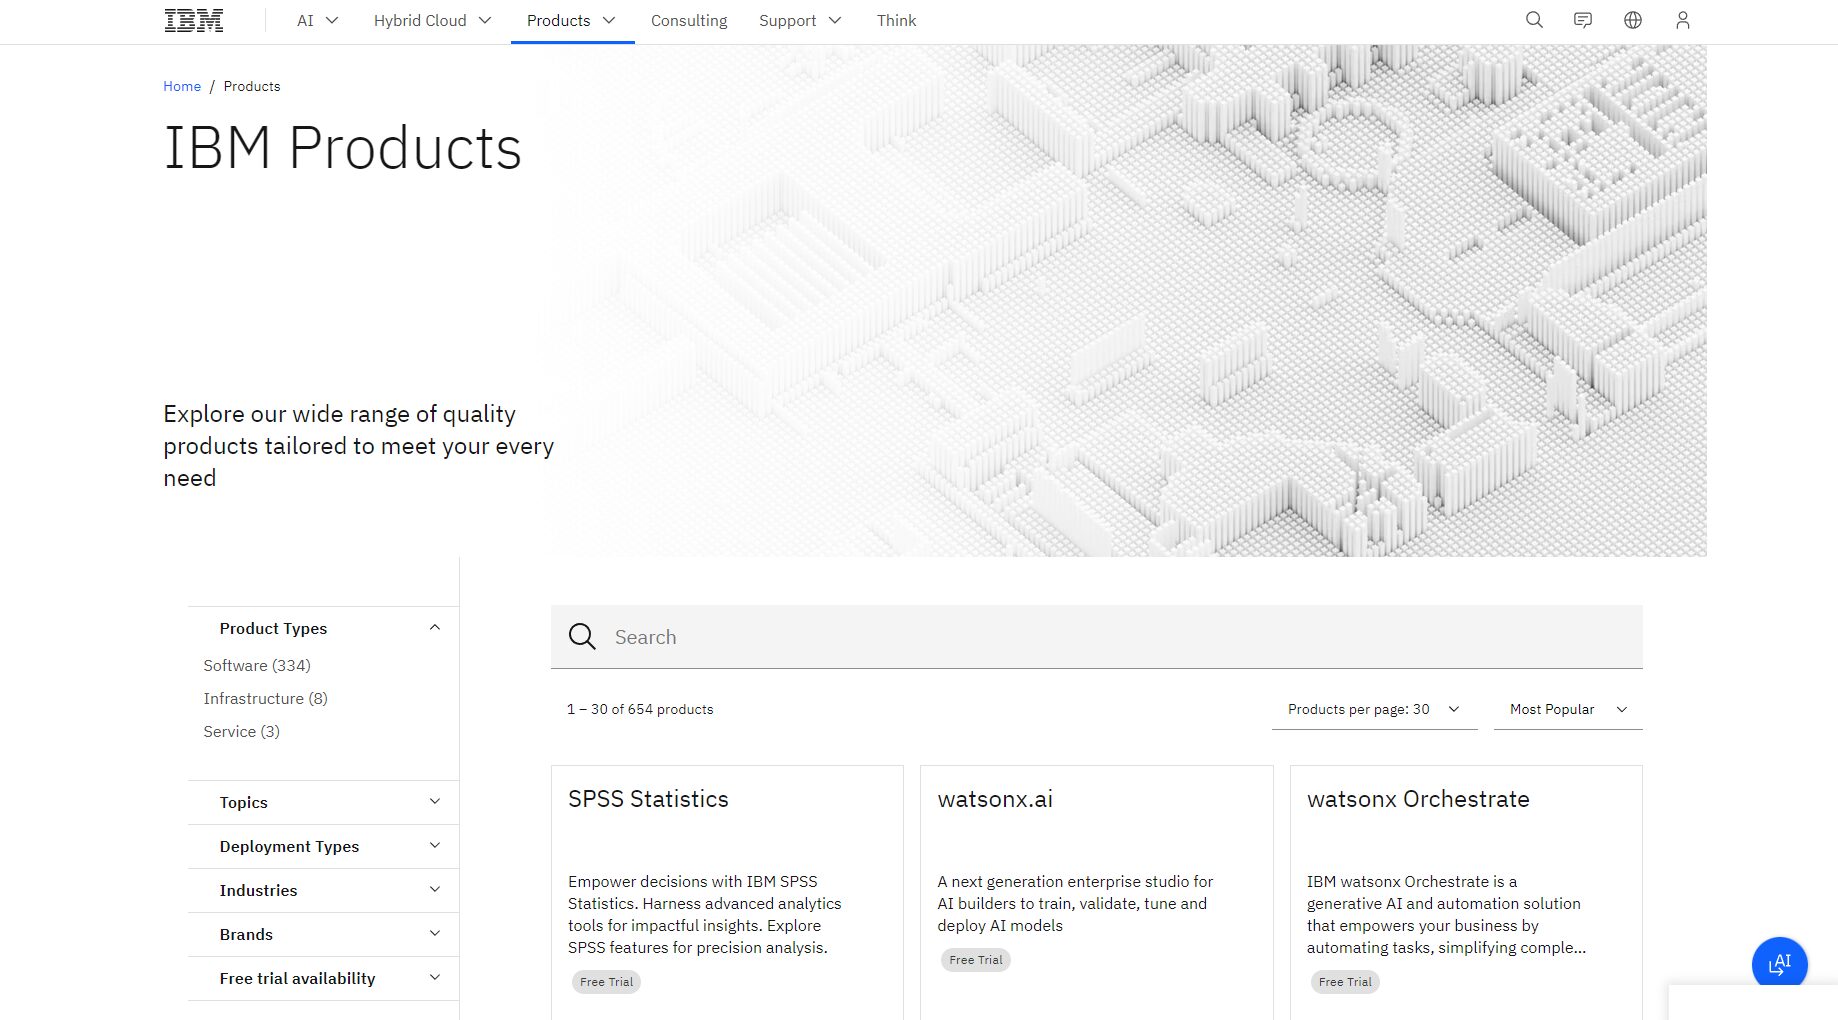
Task: Expand the Deployment Types filter section
Action: click(x=434, y=846)
